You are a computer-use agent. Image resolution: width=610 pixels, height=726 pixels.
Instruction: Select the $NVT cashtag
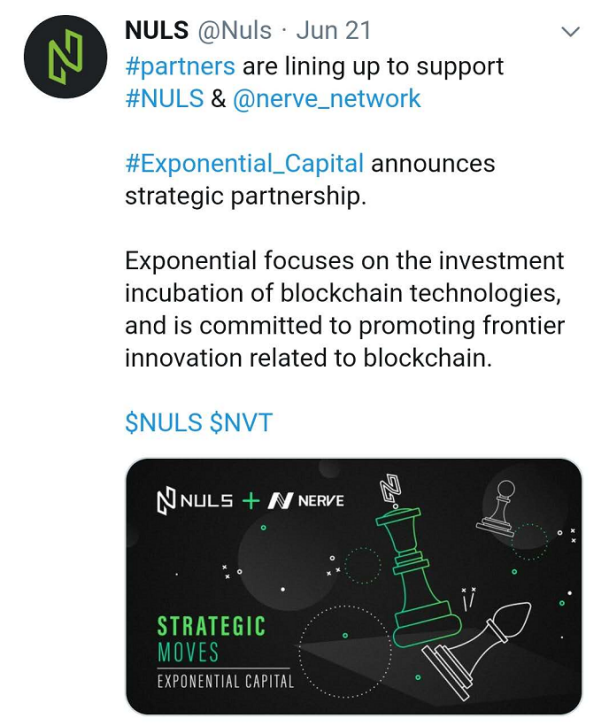click(241, 423)
